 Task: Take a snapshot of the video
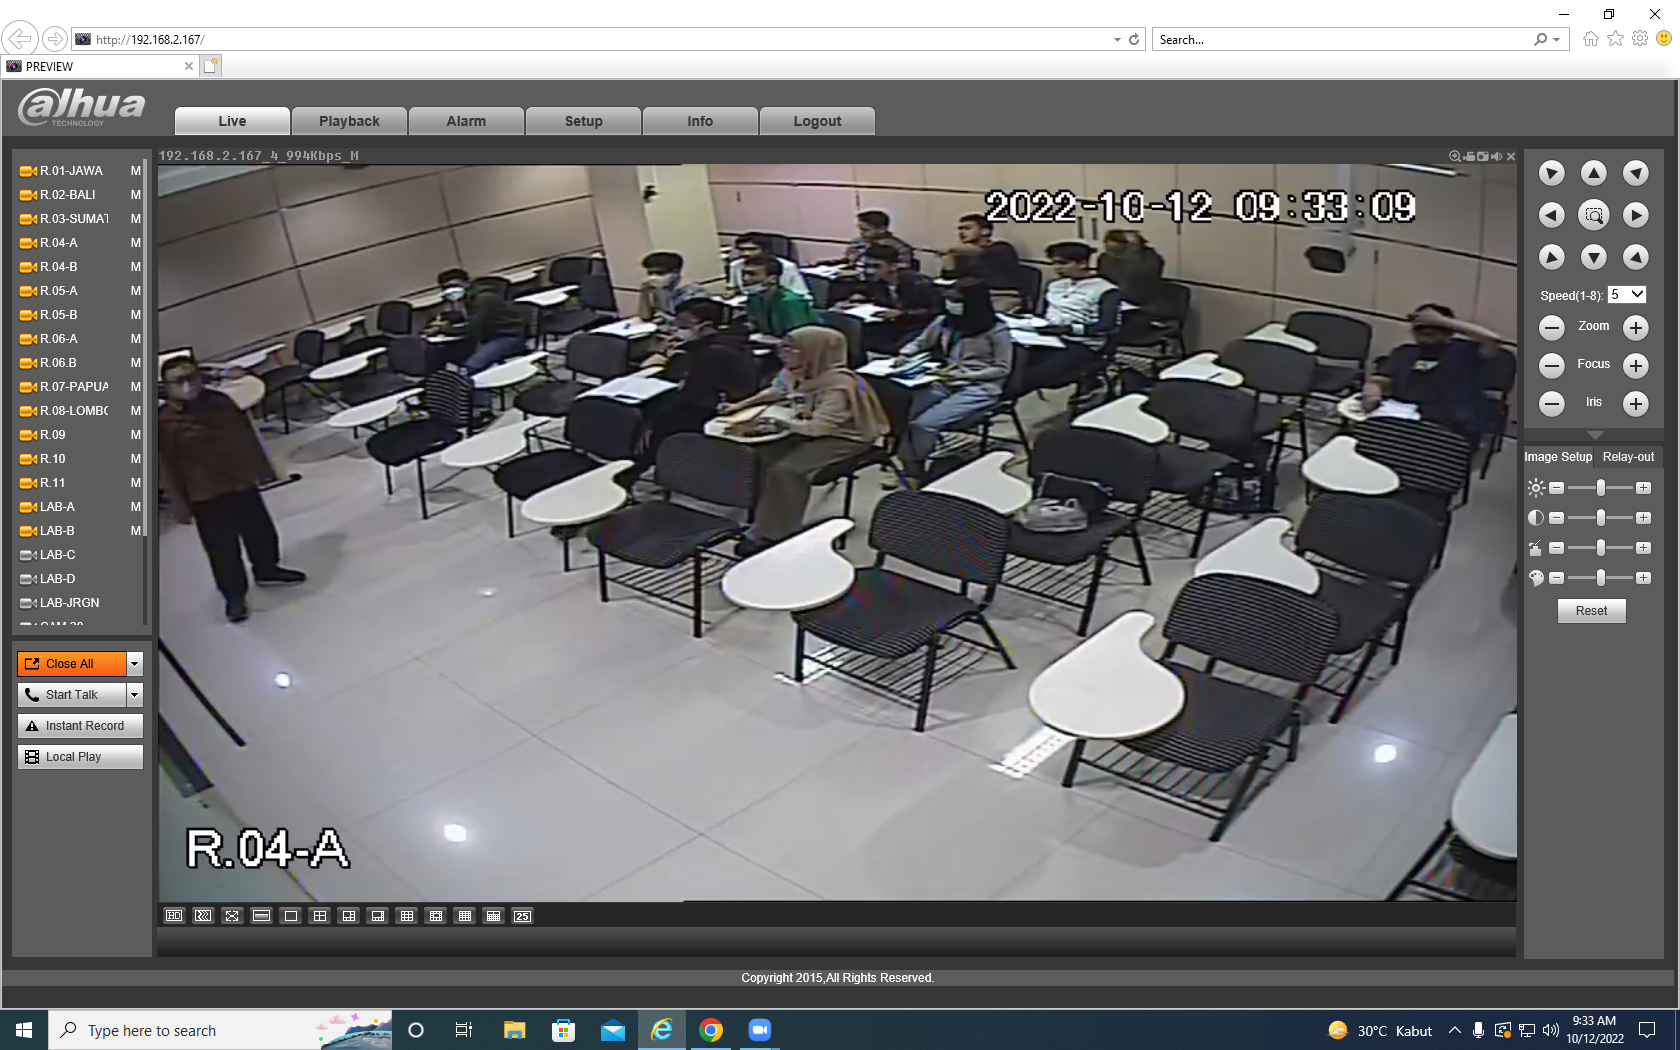pyautogui.click(x=1482, y=156)
